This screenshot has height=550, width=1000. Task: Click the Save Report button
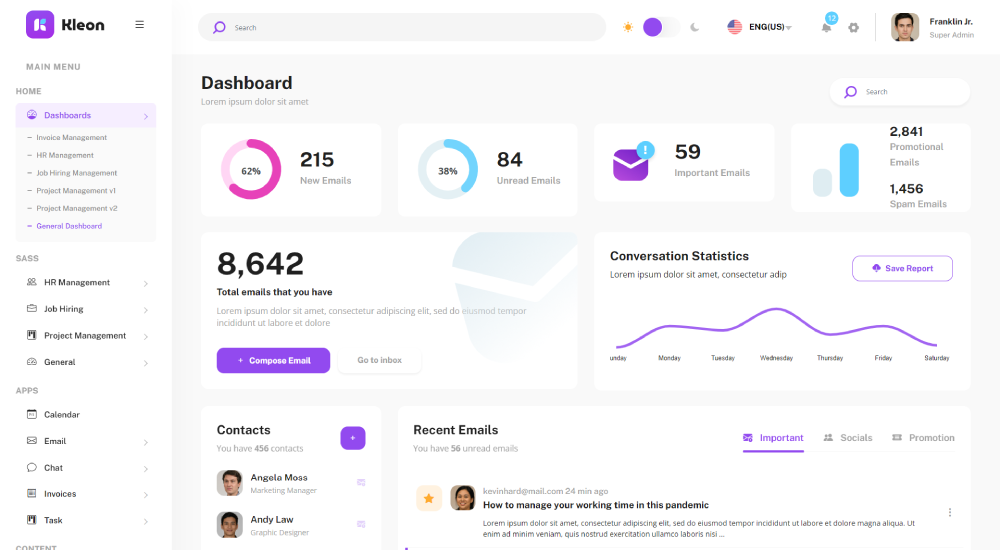tap(902, 268)
